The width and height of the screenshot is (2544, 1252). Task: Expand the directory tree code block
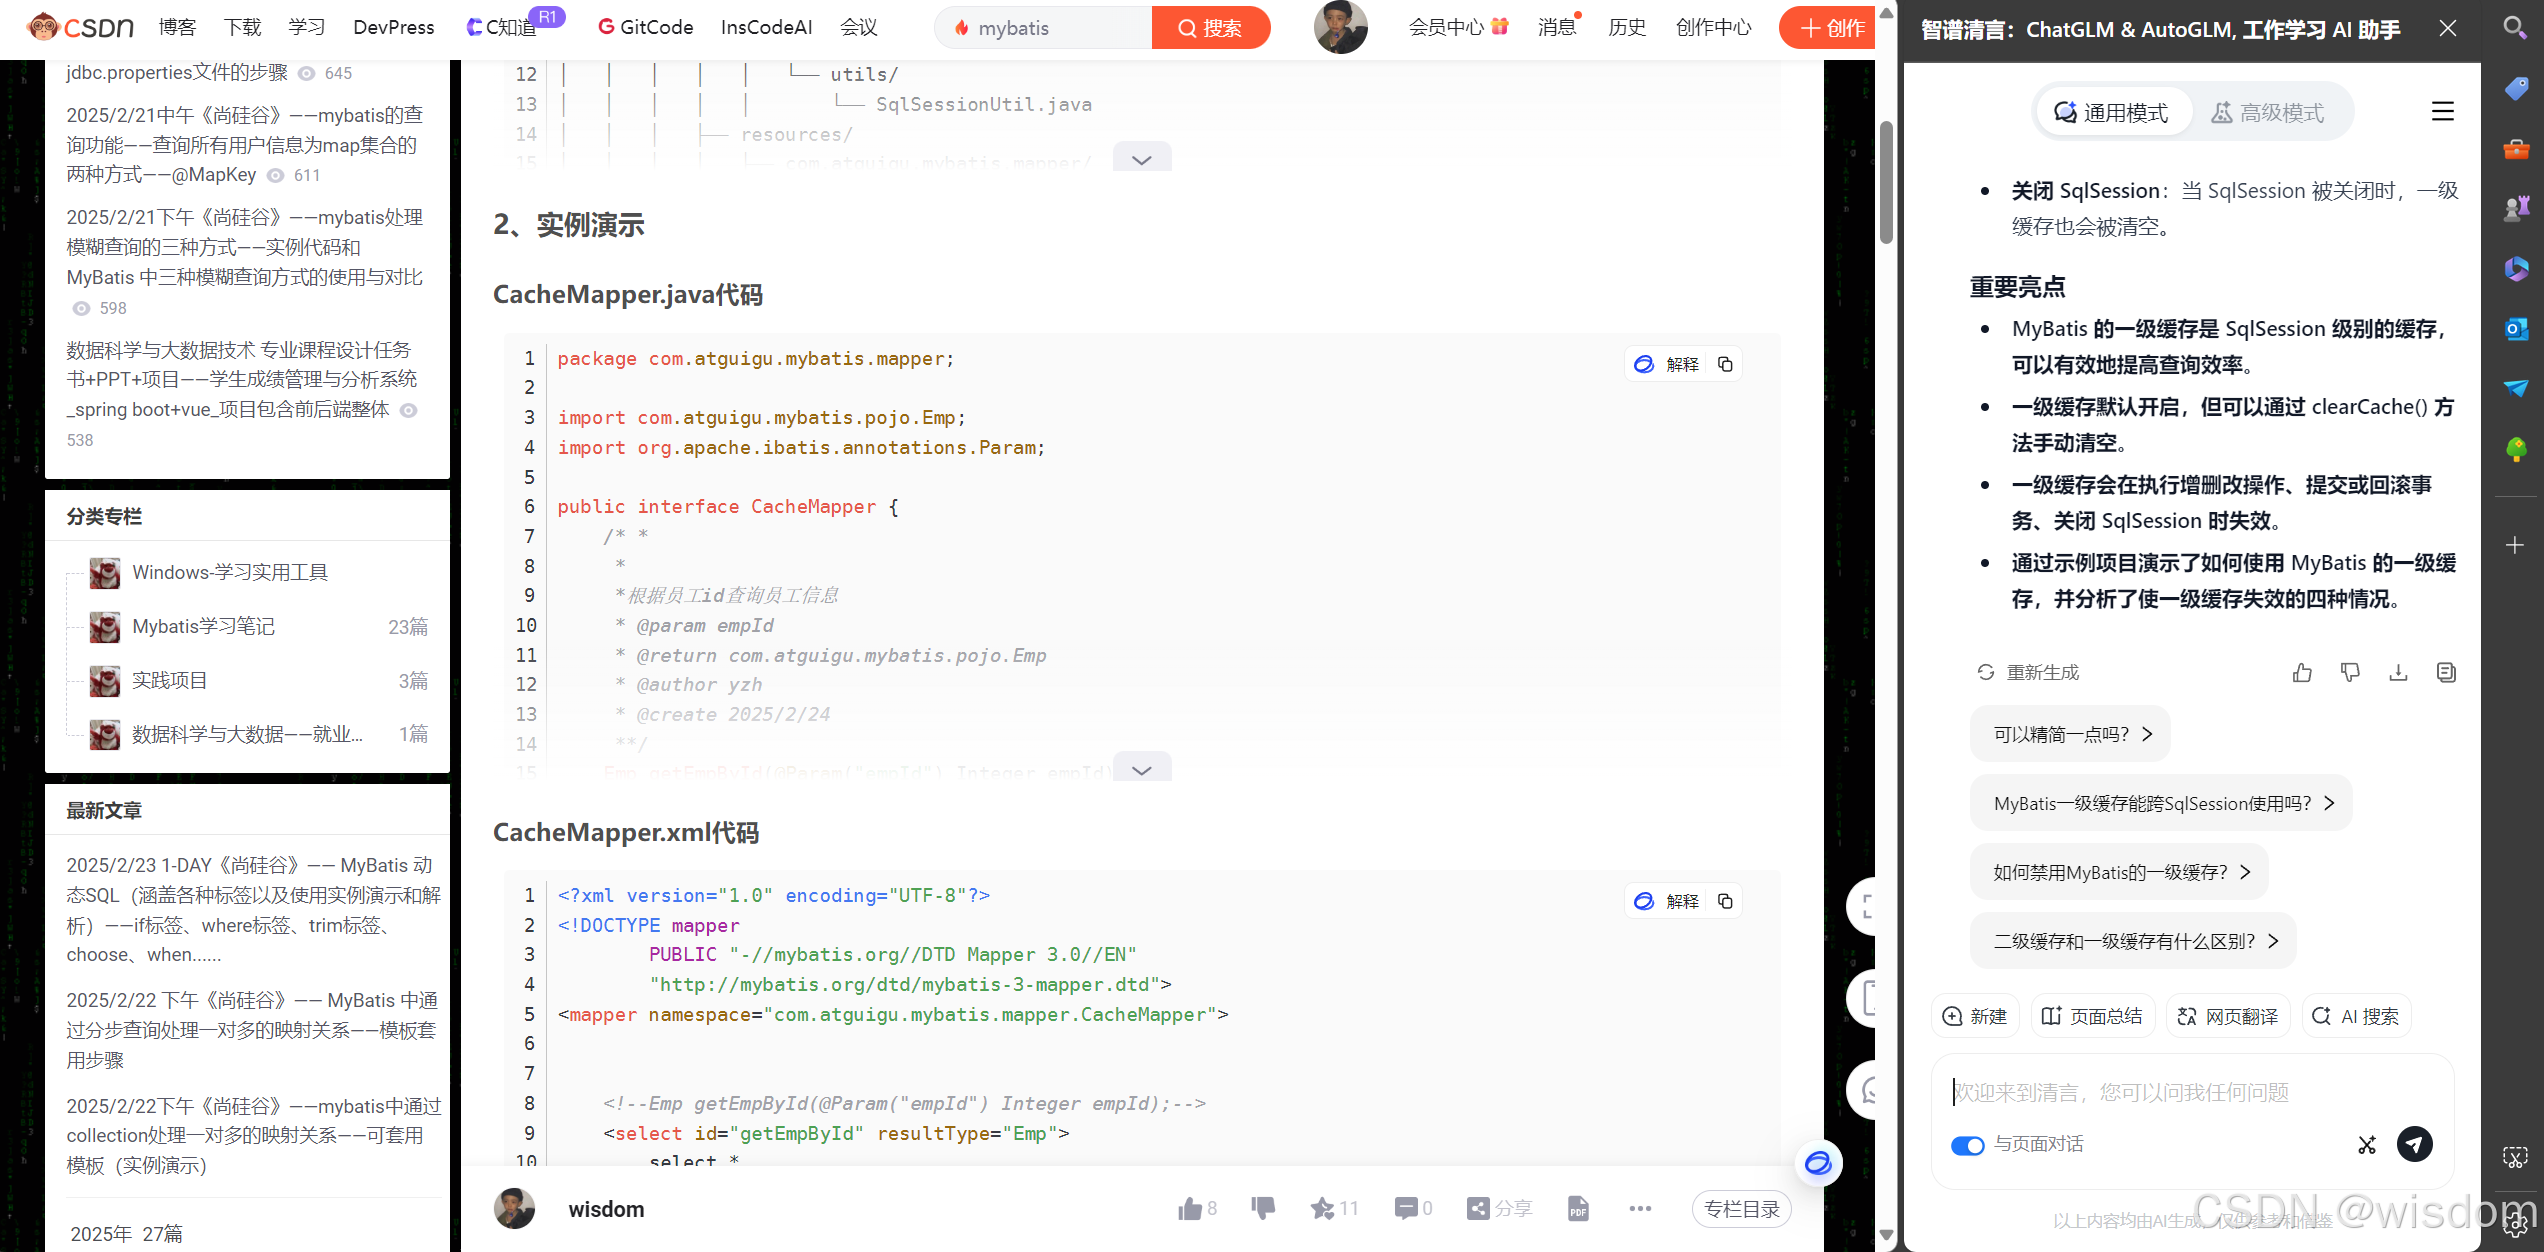pyautogui.click(x=1141, y=159)
